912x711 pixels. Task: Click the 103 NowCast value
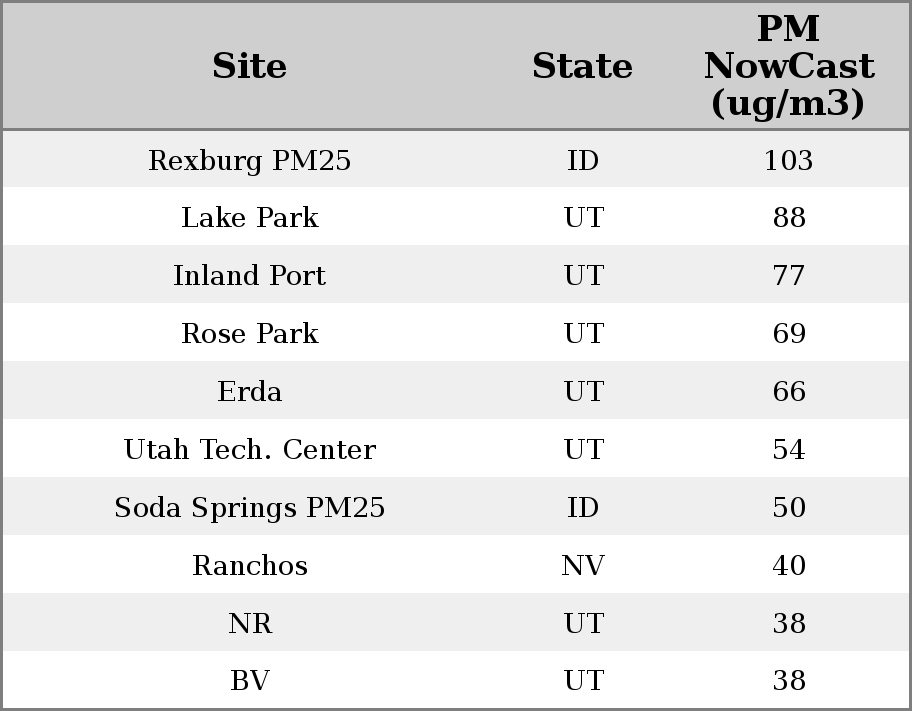point(788,161)
